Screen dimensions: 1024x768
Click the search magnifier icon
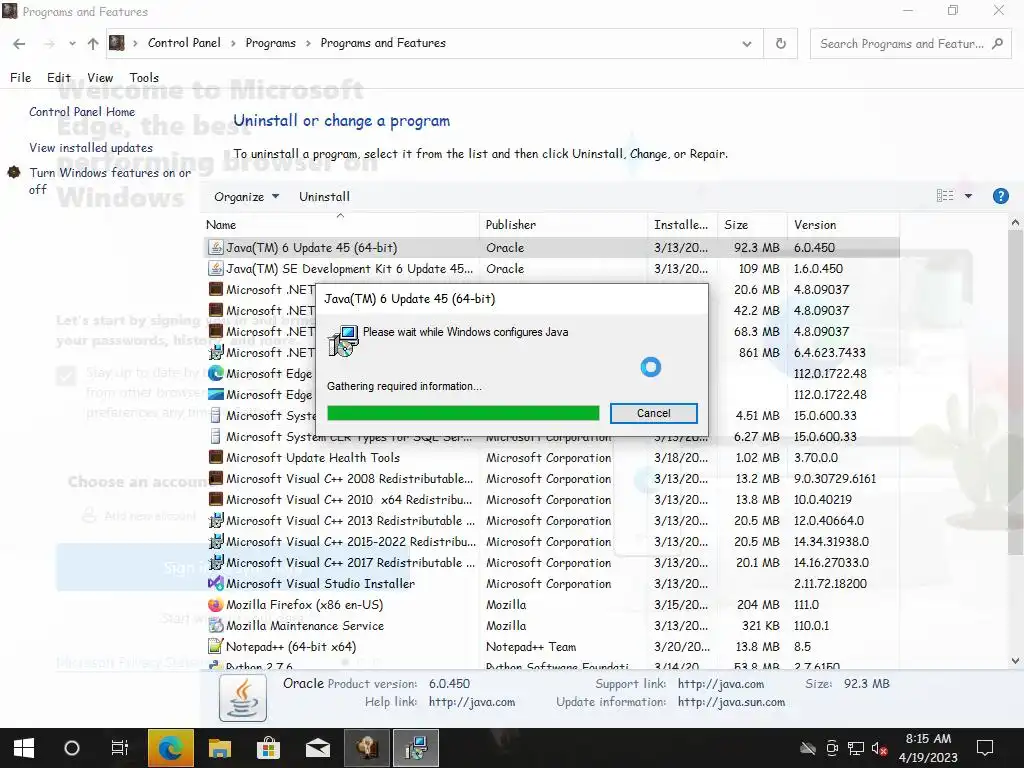997,44
